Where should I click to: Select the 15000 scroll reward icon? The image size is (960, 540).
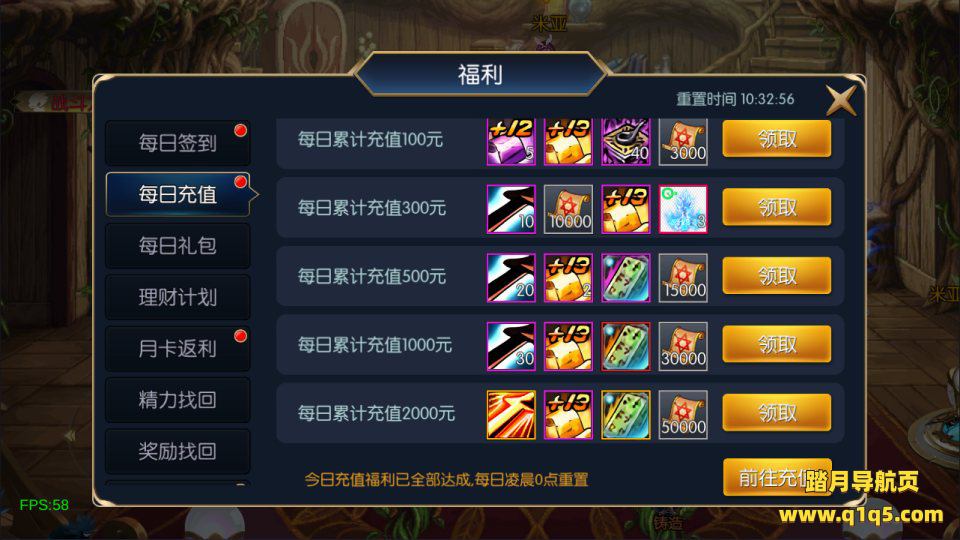683,278
